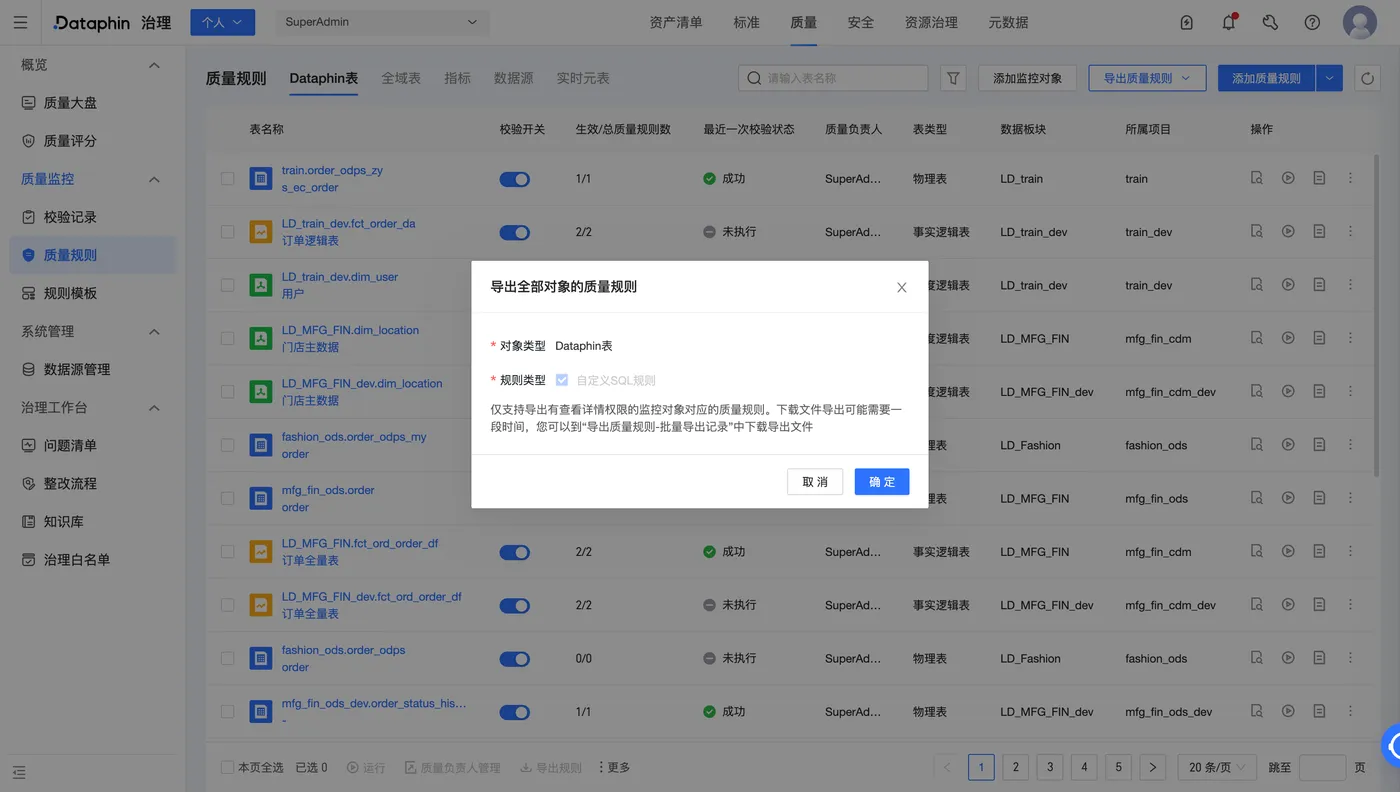Tick the 本页全选 checkbox

click(x=227, y=767)
